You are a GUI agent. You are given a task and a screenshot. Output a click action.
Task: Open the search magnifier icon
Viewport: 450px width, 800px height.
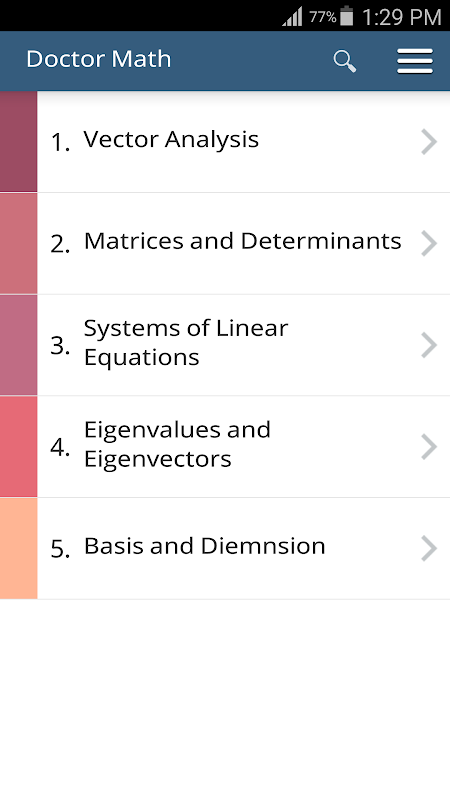(x=344, y=61)
